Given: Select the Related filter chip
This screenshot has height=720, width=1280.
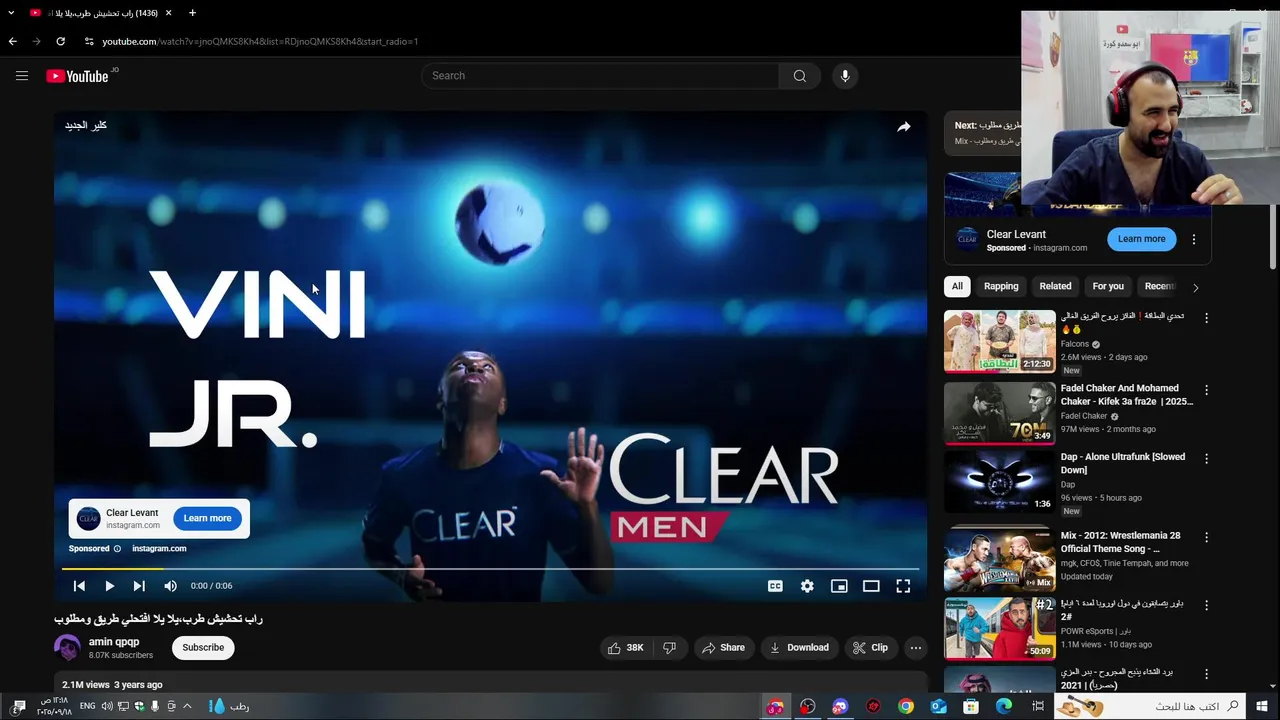Looking at the screenshot, I should 1055,286.
